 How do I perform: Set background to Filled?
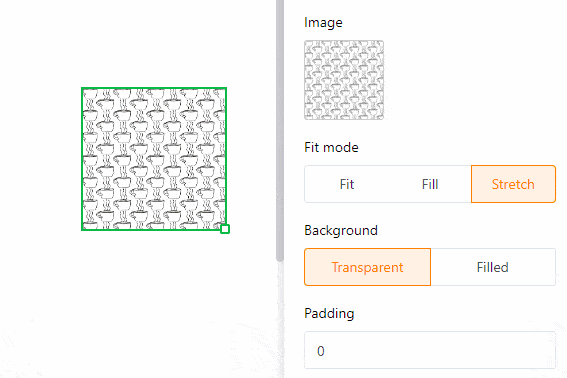pyautogui.click(x=493, y=267)
